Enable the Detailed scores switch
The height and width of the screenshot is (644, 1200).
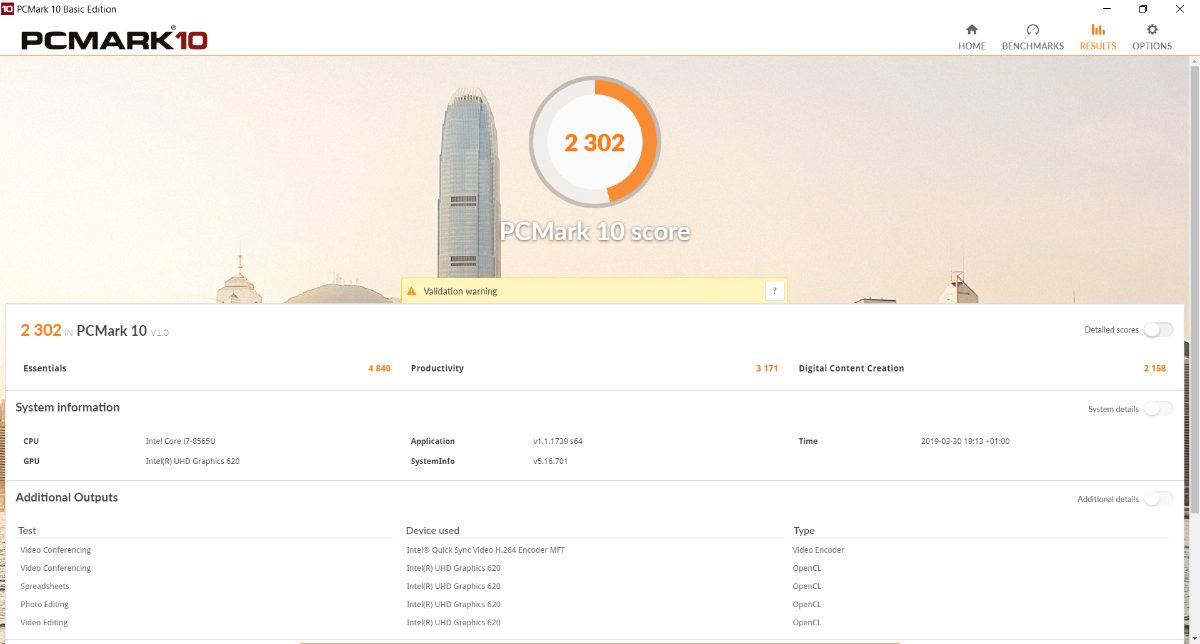[1158, 330]
